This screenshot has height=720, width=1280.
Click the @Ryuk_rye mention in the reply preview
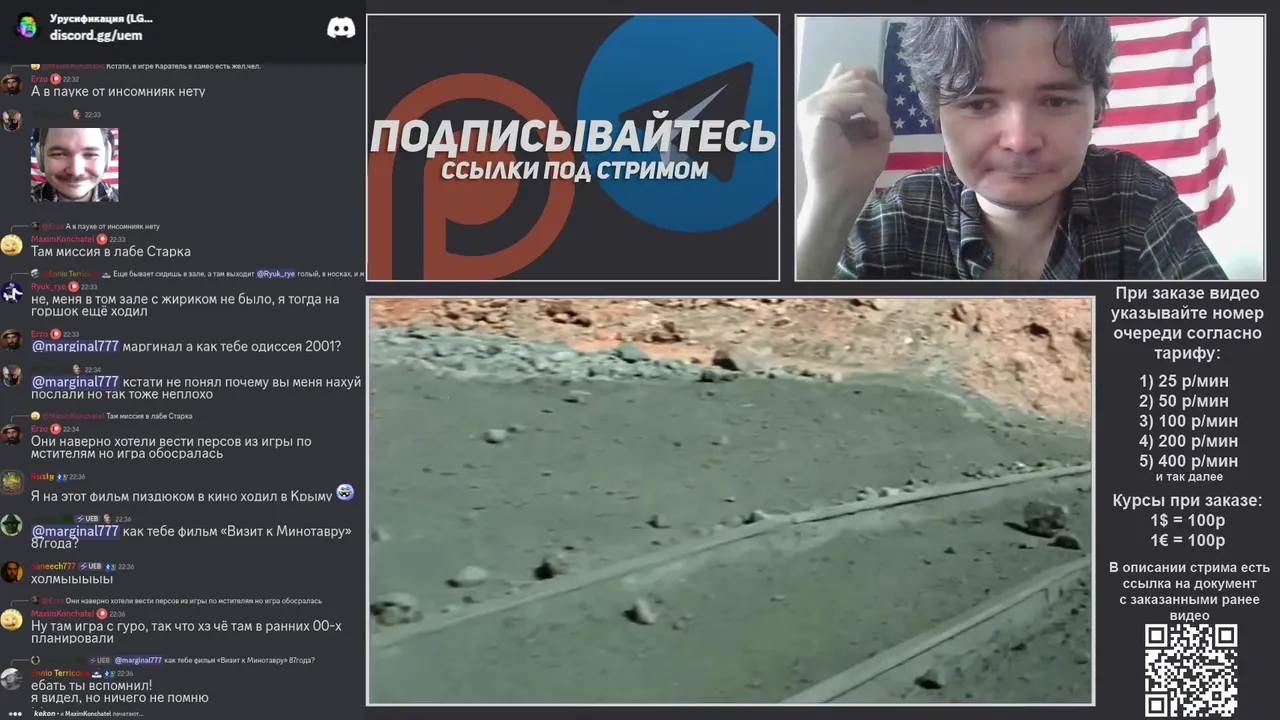276,273
